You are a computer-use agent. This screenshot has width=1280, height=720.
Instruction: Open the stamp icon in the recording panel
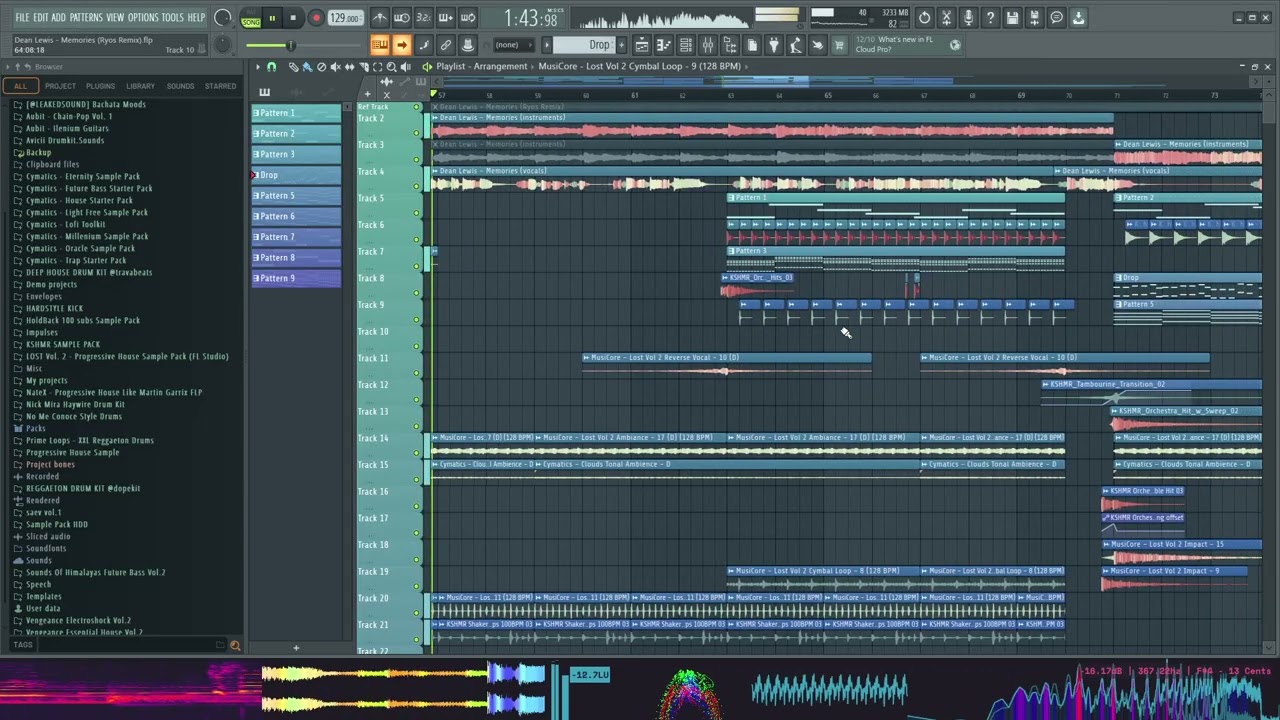[x=468, y=45]
